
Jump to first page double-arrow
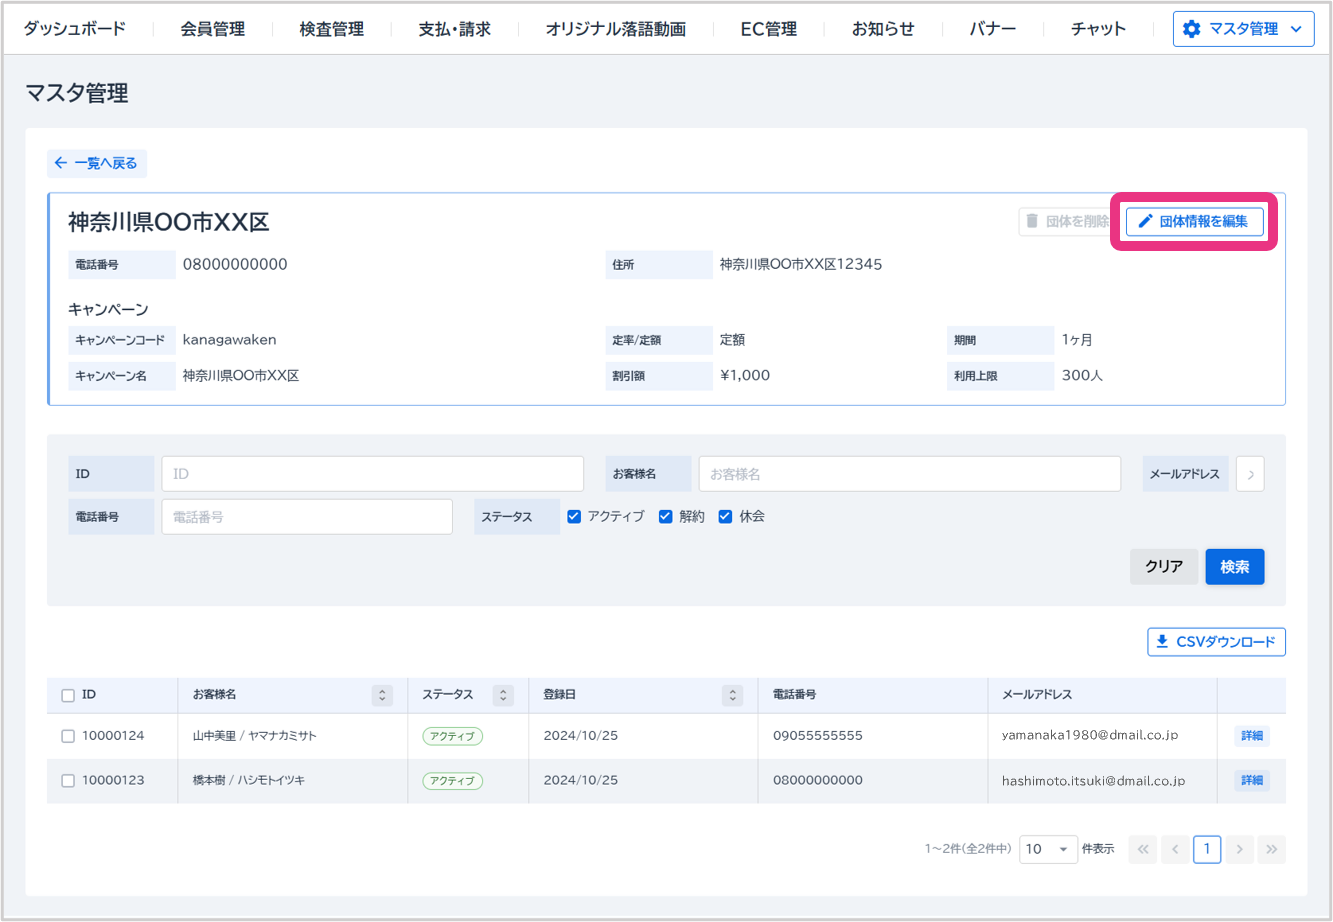tap(1143, 849)
